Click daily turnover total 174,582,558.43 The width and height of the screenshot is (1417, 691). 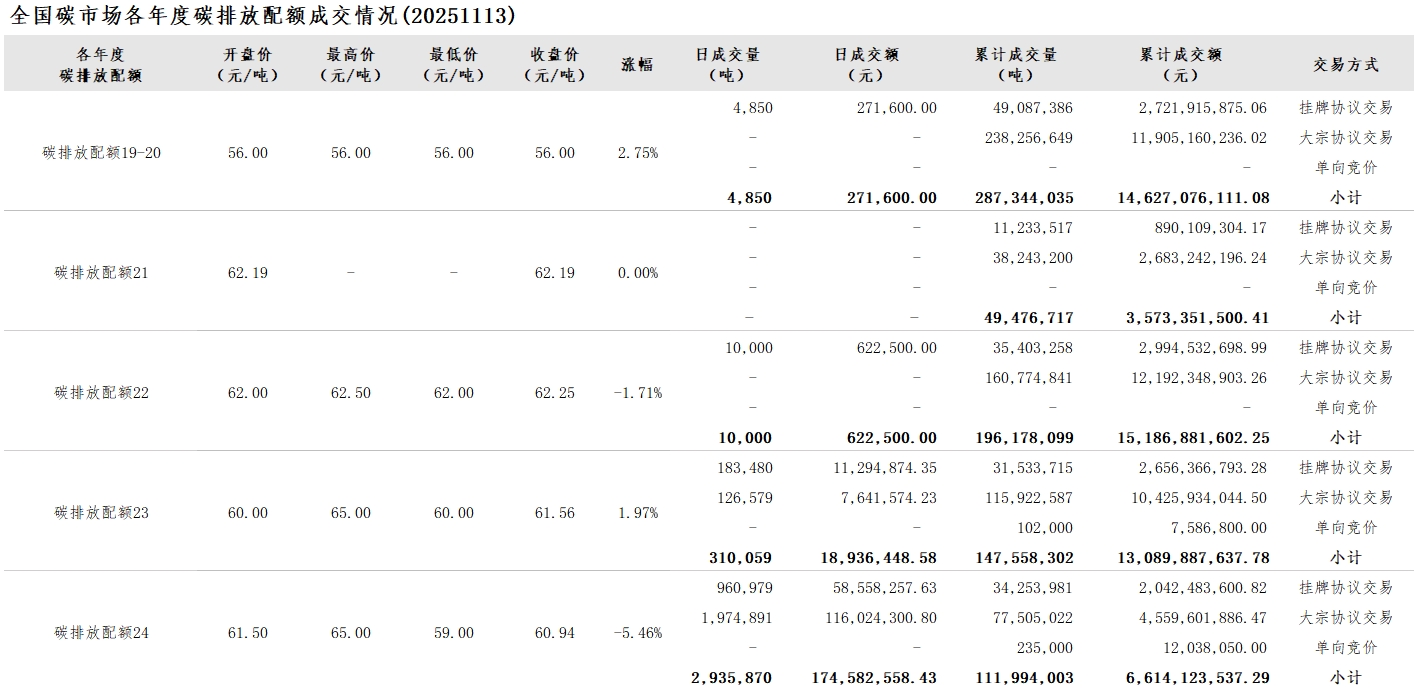874,678
